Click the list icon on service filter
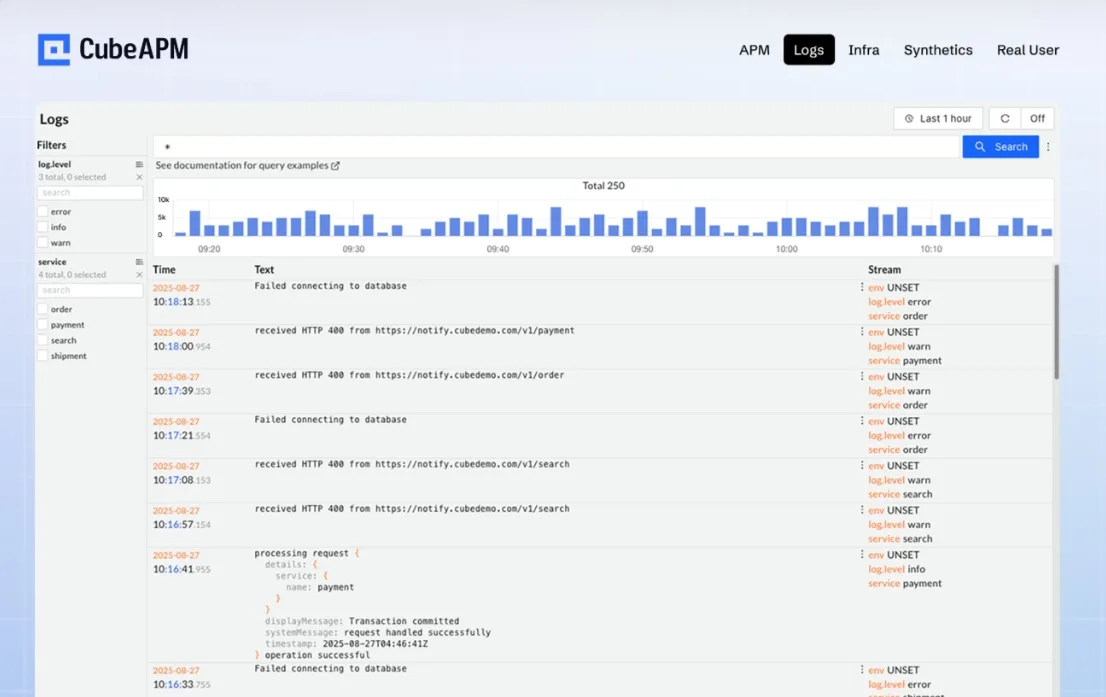The image size is (1106, 697). point(138,261)
